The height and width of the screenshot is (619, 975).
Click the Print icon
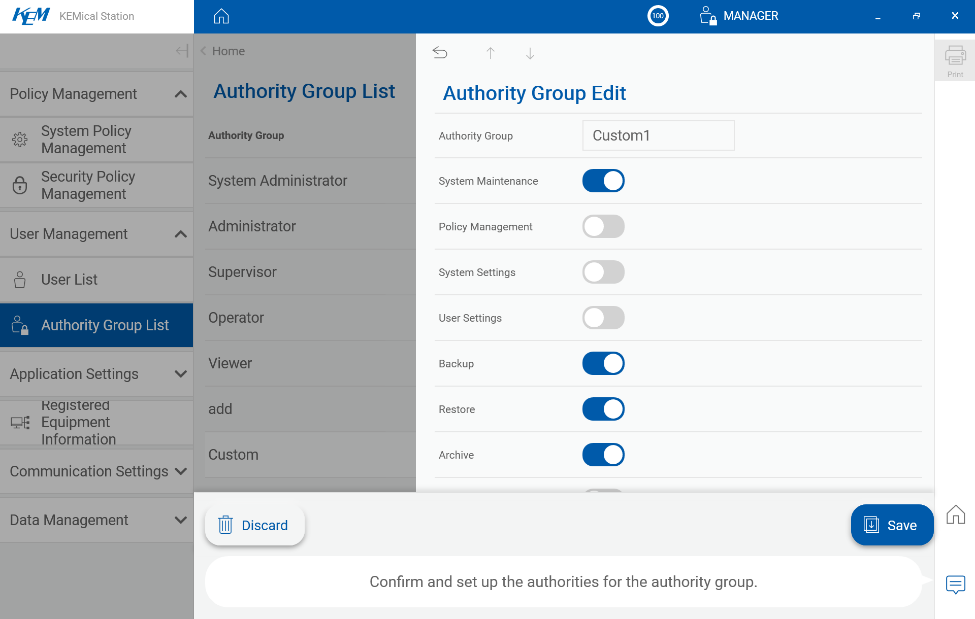(955, 60)
